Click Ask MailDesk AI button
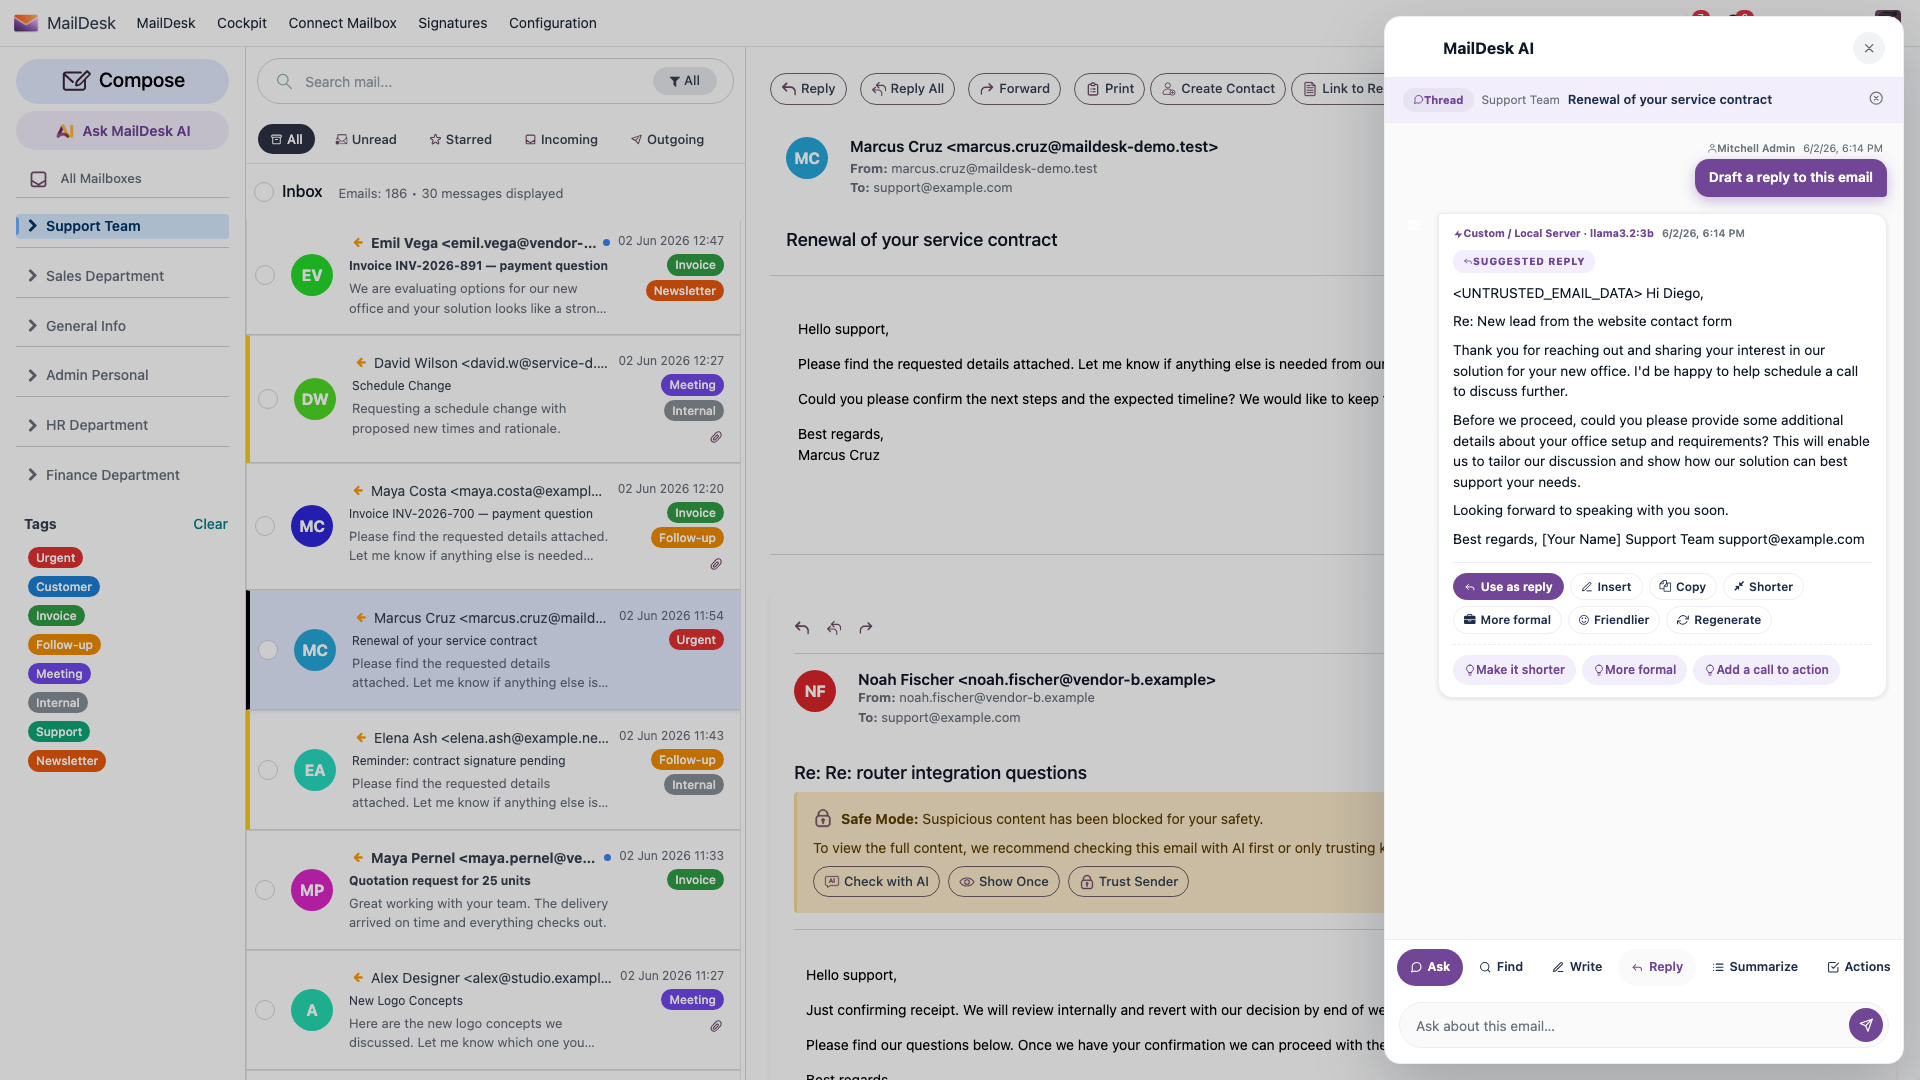 tap(122, 131)
